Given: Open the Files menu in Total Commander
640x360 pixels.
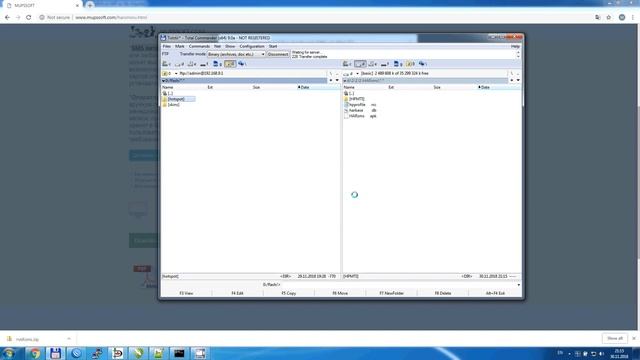Looking at the screenshot, I should [167, 47].
